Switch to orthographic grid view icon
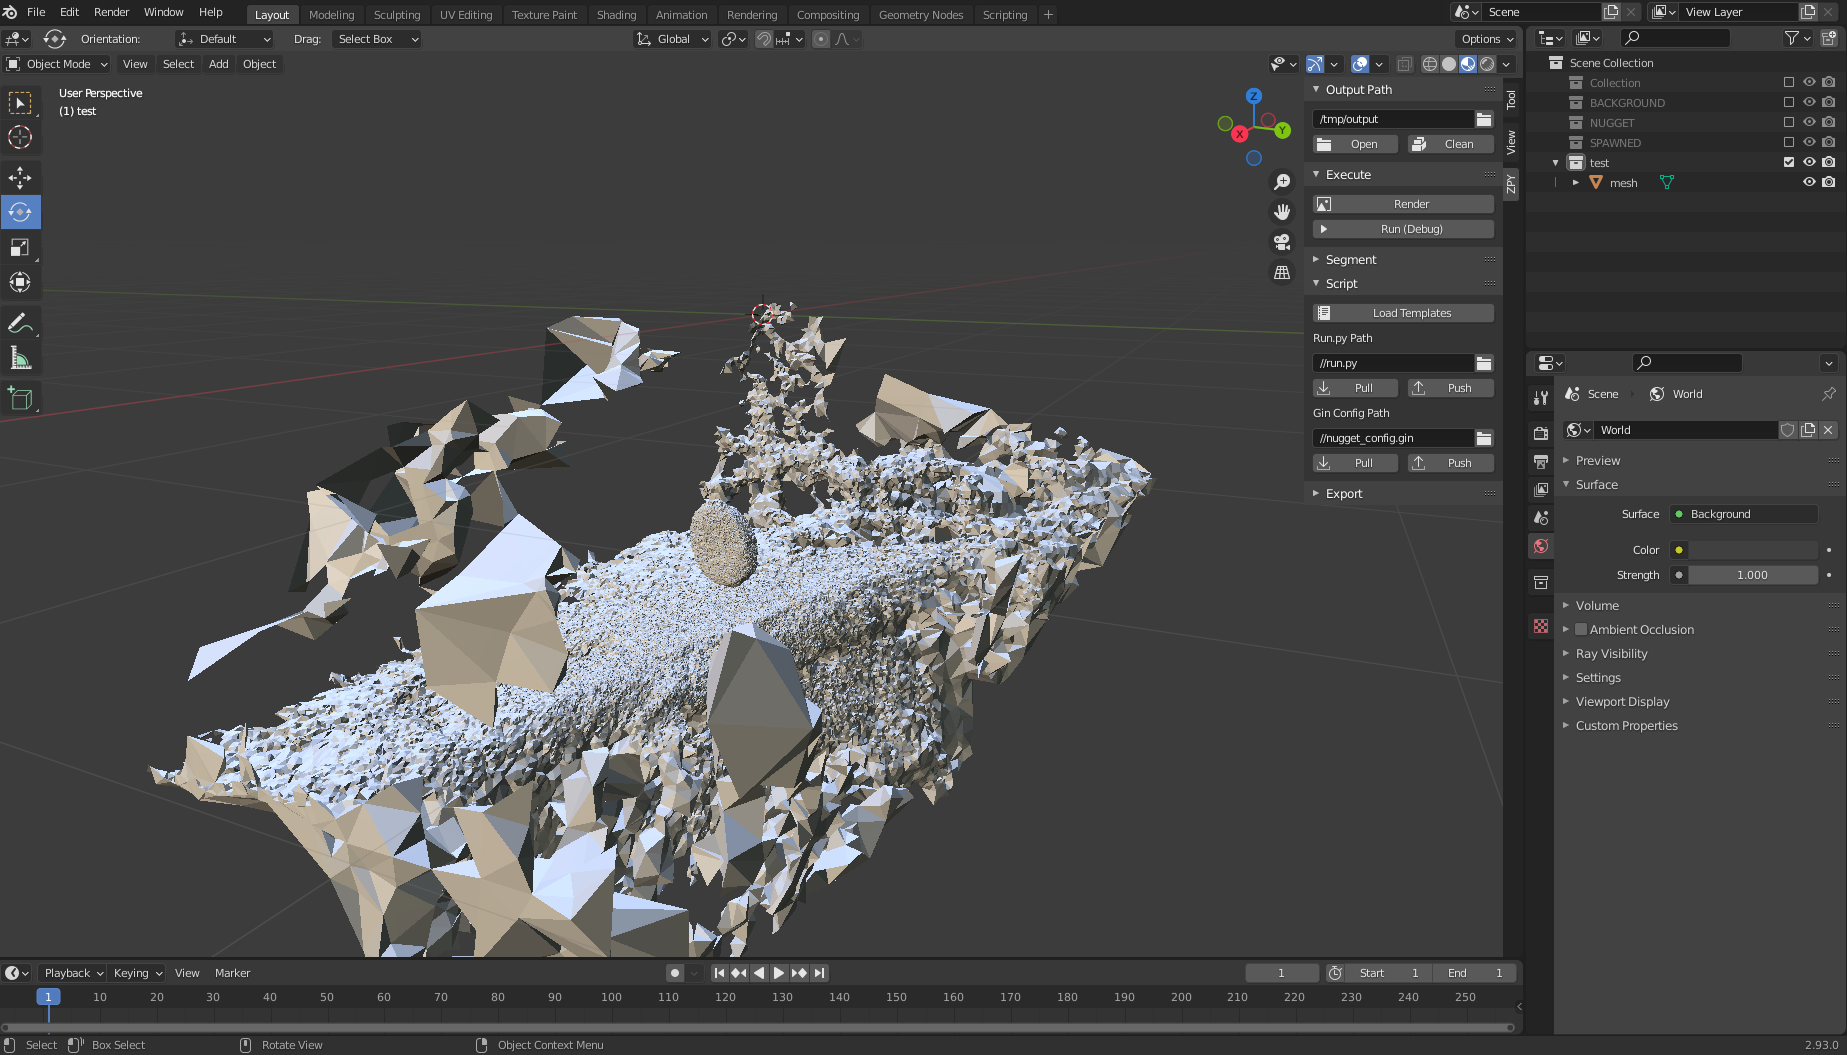The height and width of the screenshot is (1055, 1847). pyautogui.click(x=1282, y=272)
